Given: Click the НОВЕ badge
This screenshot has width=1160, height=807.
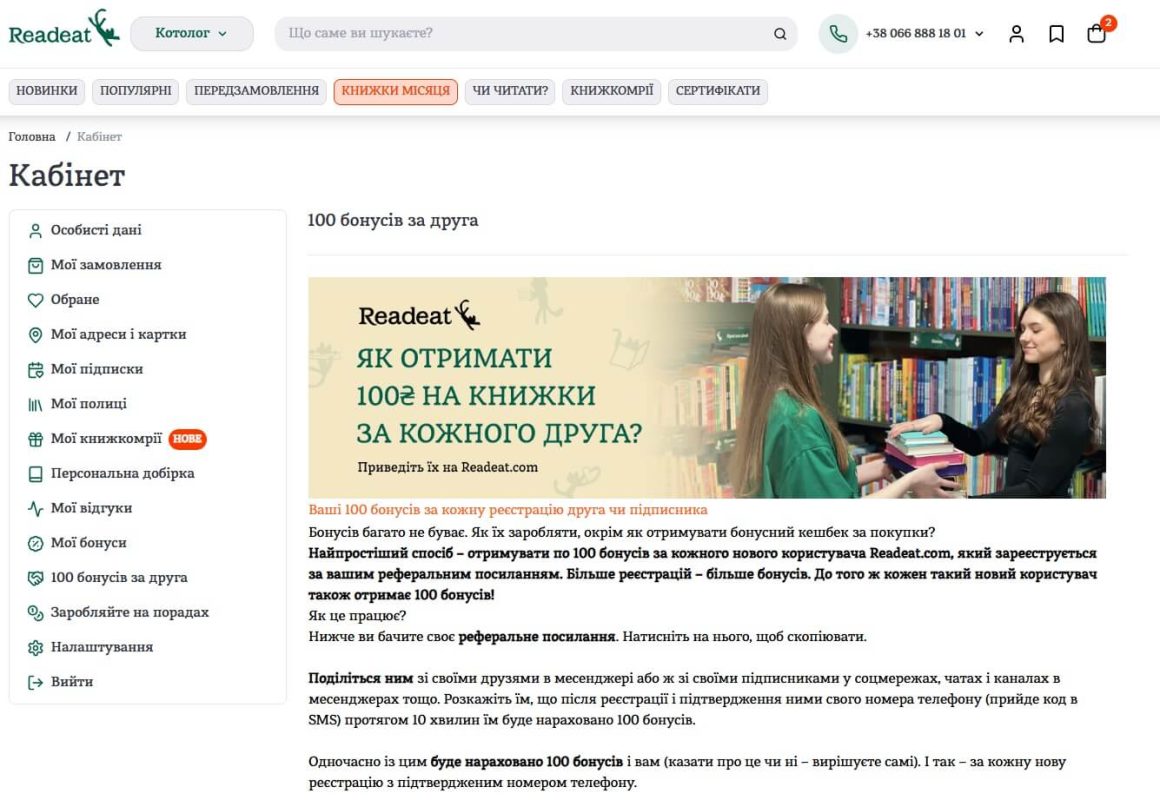Looking at the screenshot, I should tap(187, 439).
